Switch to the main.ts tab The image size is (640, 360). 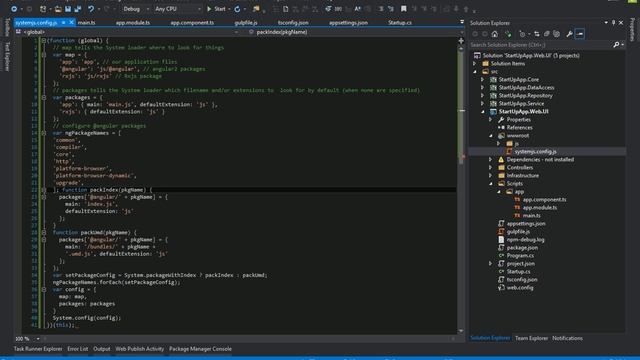[87, 22]
